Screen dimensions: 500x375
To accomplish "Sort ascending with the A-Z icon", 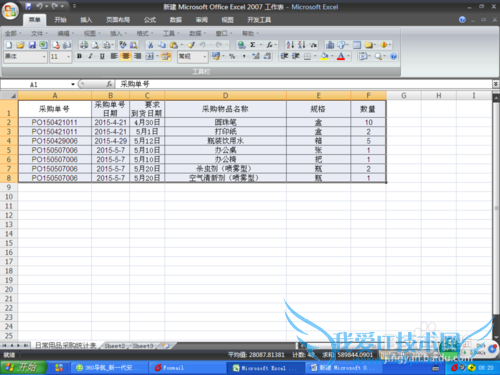I will pyautogui.click(x=290, y=45).
